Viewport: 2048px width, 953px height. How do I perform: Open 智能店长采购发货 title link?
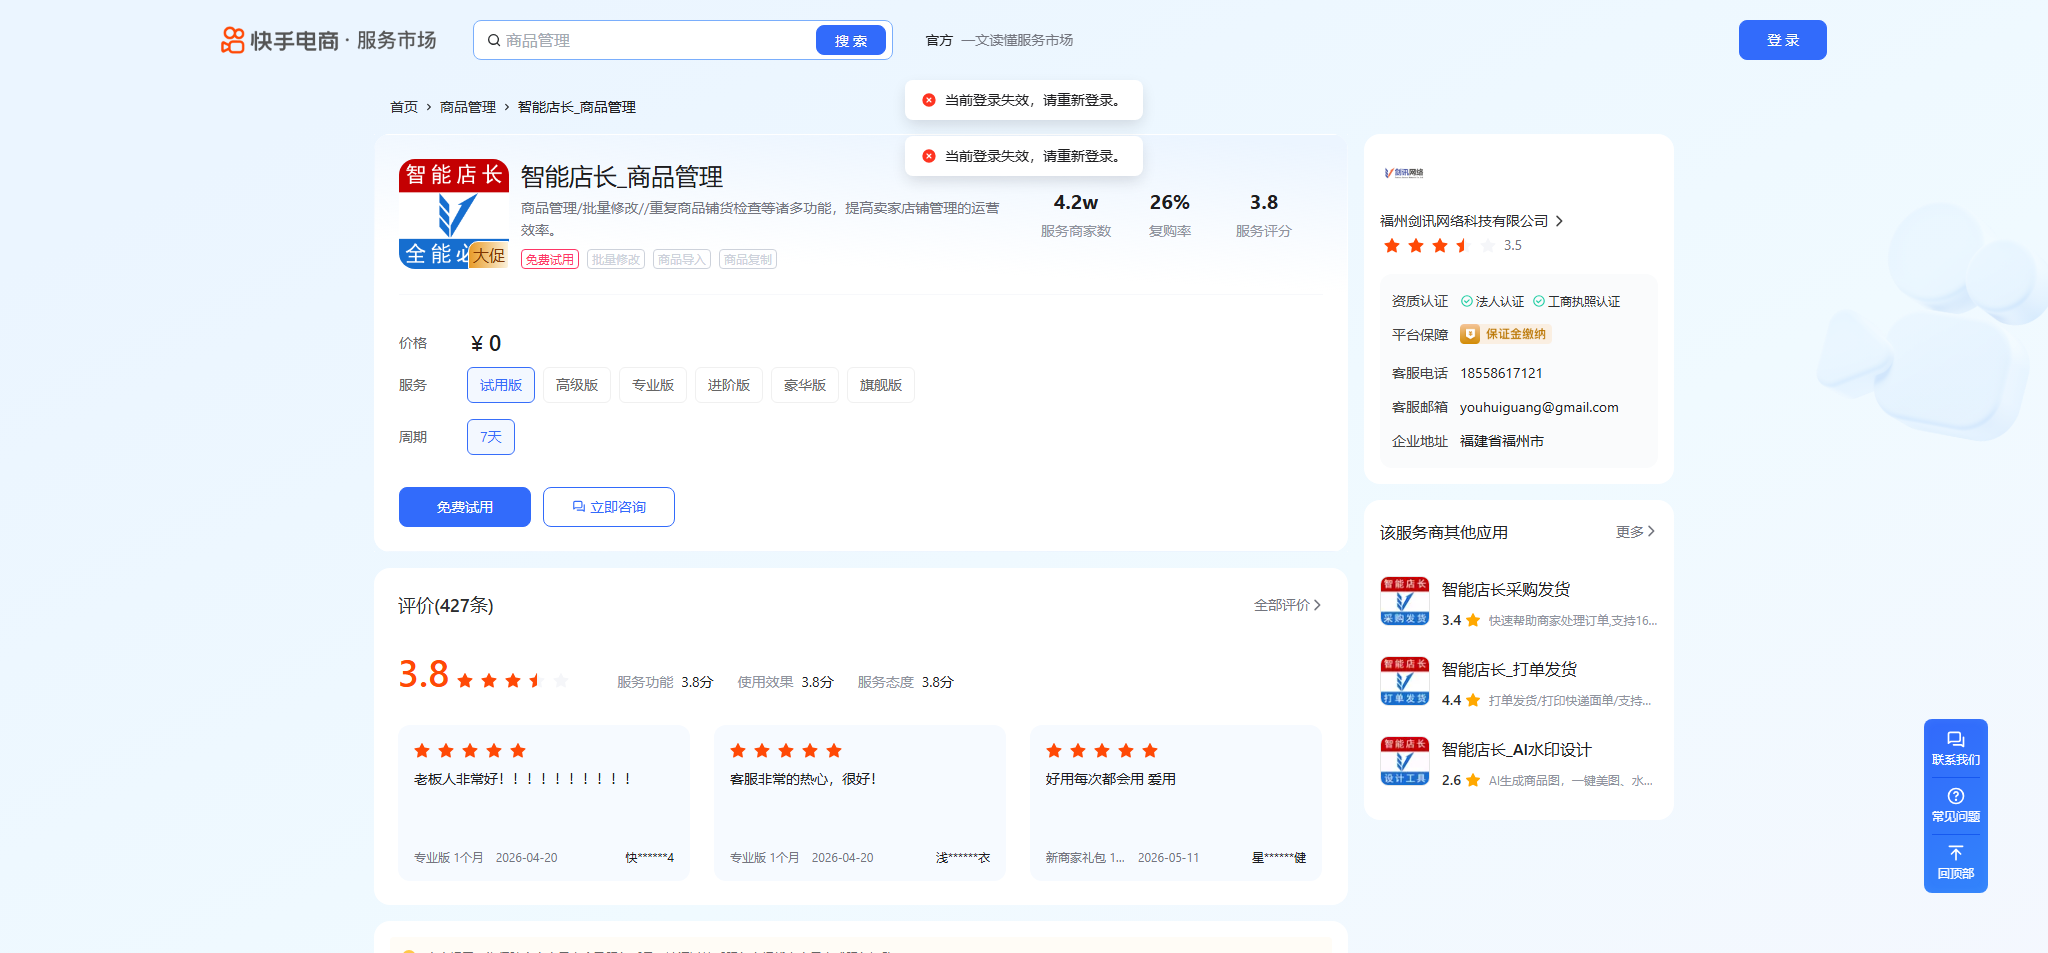[x=1506, y=590]
